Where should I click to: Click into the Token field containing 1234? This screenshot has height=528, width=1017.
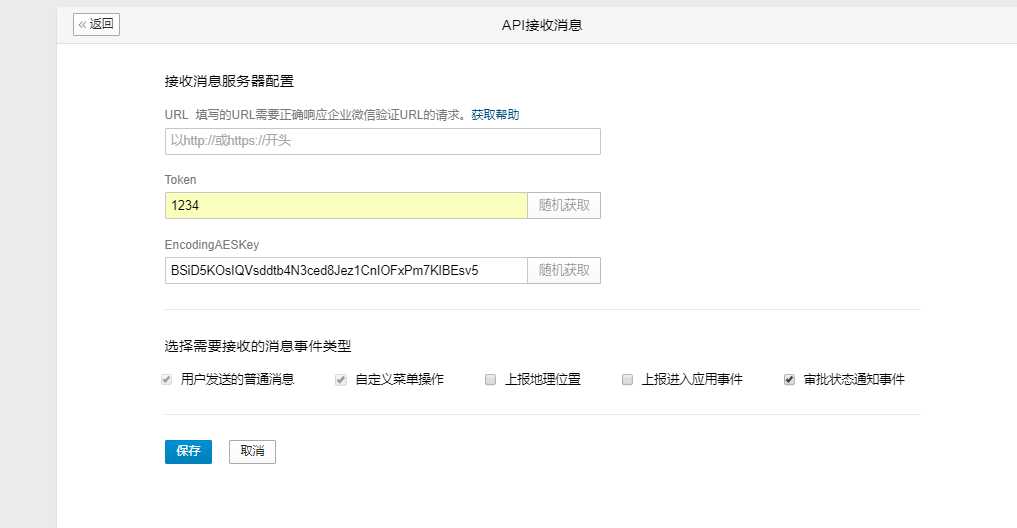[x=346, y=206]
